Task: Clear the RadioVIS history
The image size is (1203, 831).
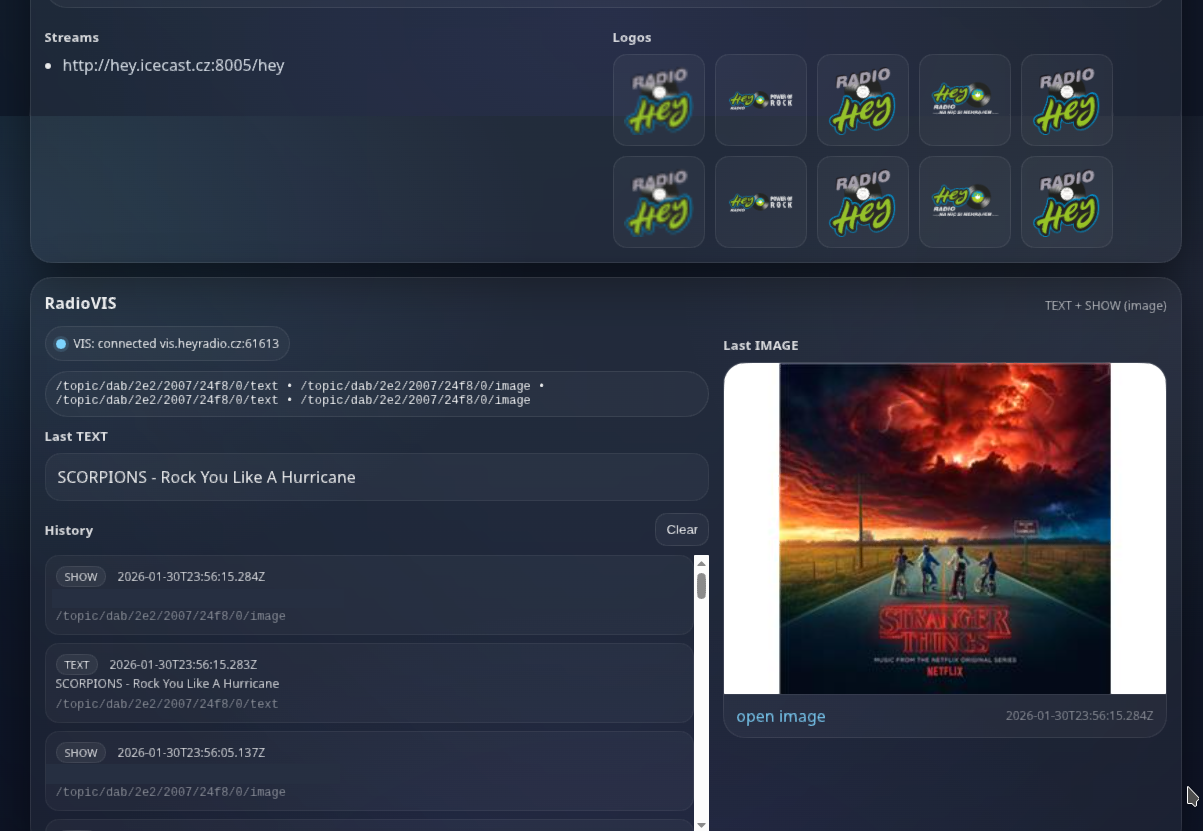Action: pos(681,530)
